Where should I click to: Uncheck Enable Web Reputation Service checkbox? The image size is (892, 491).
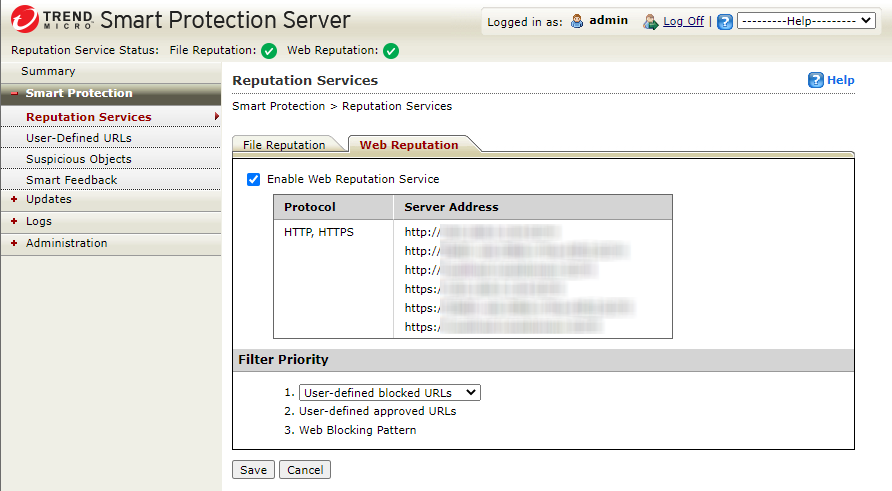coord(254,179)
